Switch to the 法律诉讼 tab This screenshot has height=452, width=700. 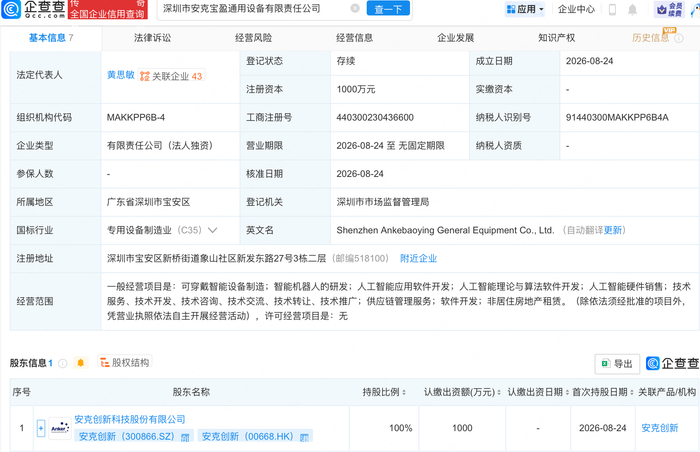(152, 38)
